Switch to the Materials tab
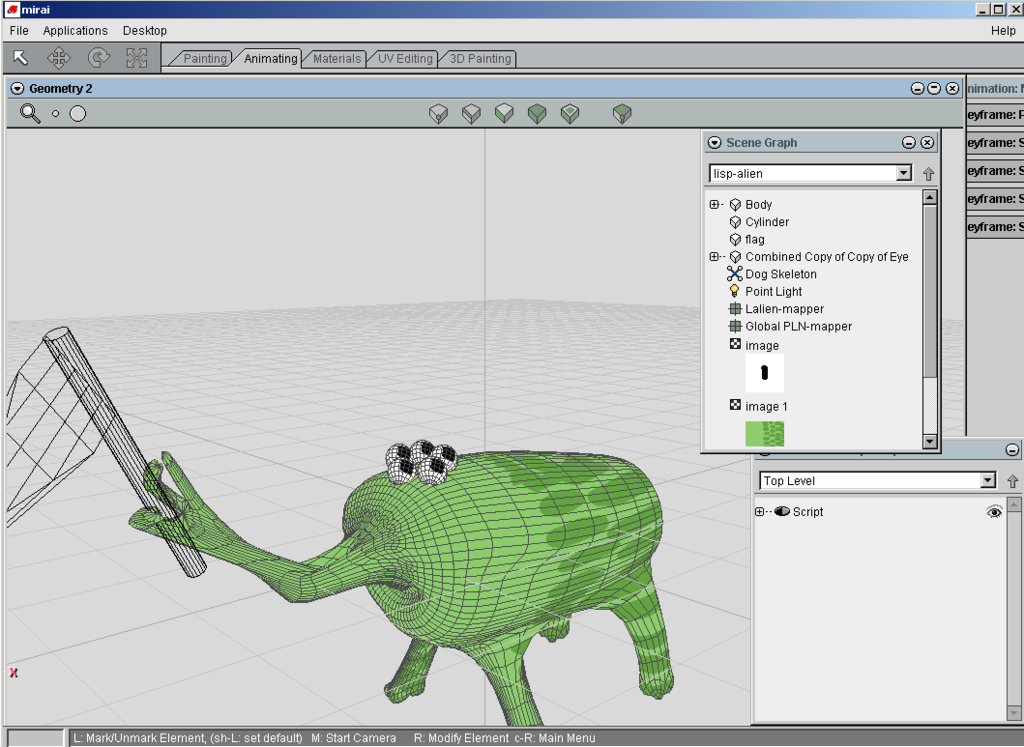This screenshot has width=1024, height=747. [x=336, y=59]
